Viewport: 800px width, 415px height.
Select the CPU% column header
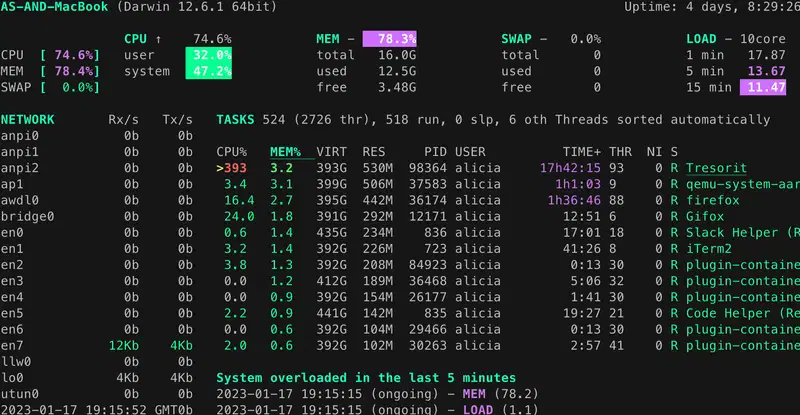[231, 151]
